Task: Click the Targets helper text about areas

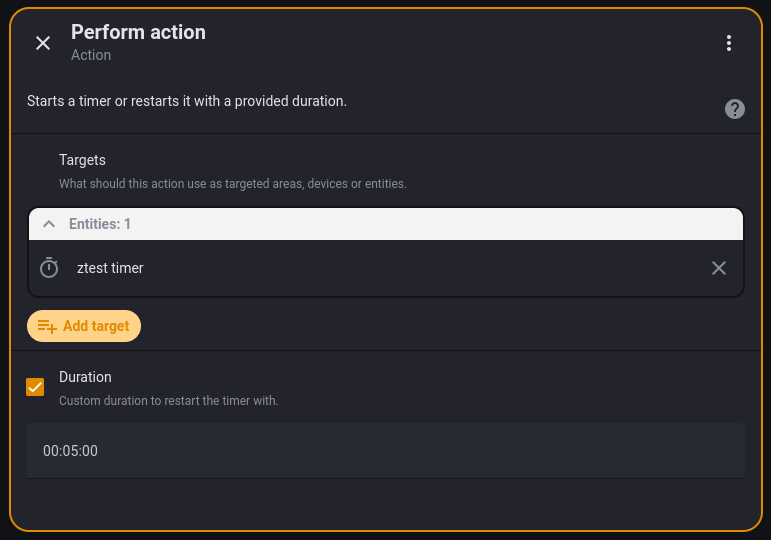Action: point(232,184)
